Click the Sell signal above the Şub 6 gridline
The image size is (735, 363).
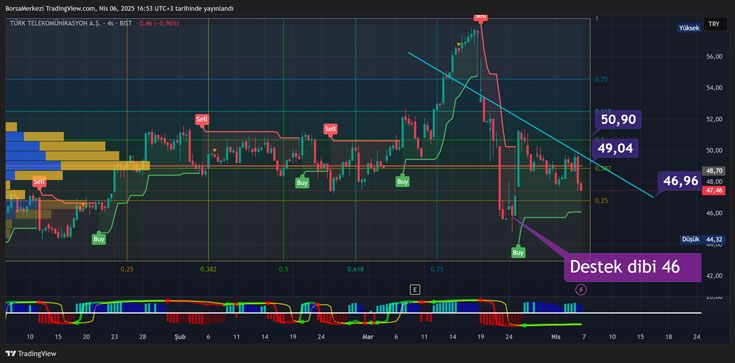(x=202, y=120)
